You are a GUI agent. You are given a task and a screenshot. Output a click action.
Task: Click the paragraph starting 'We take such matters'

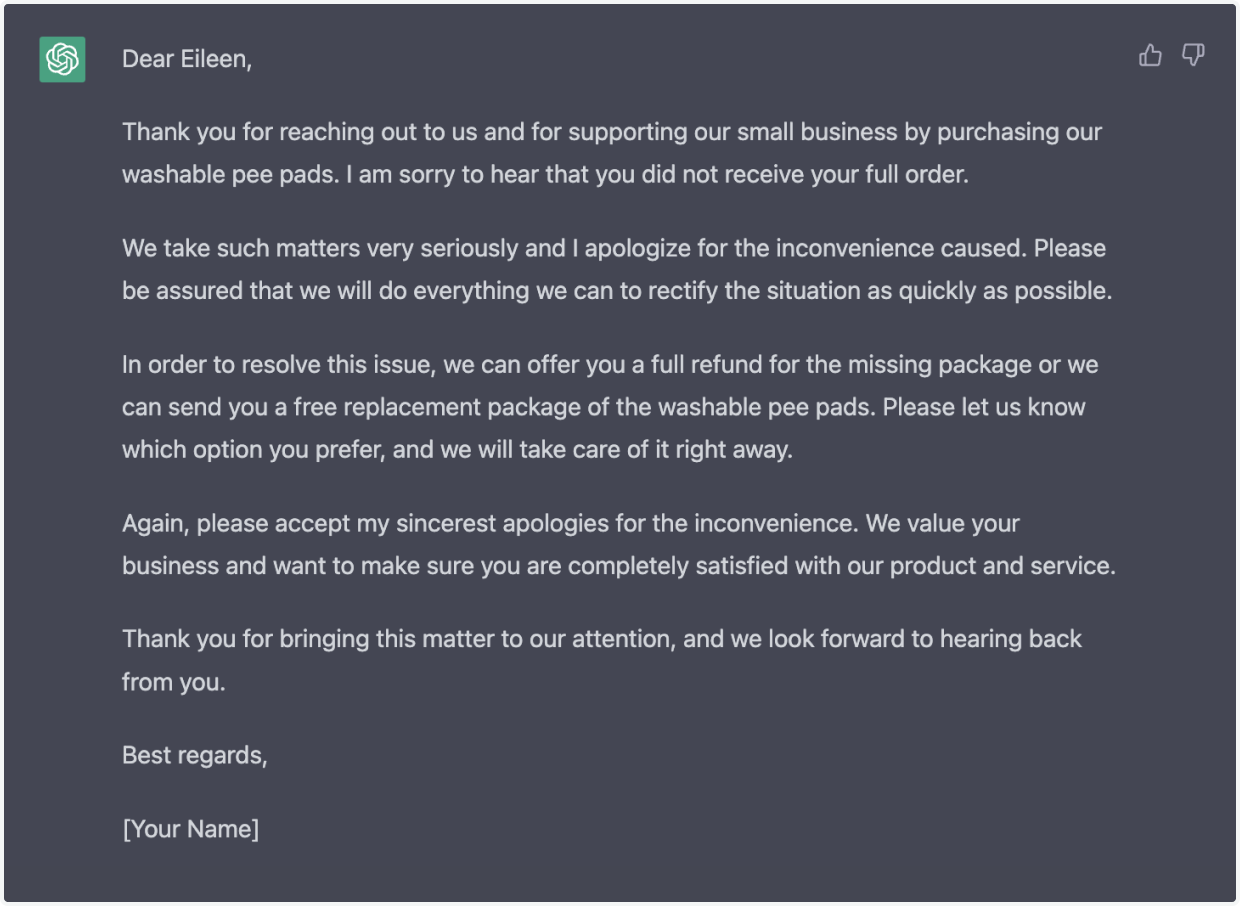(x=617, y=269)
